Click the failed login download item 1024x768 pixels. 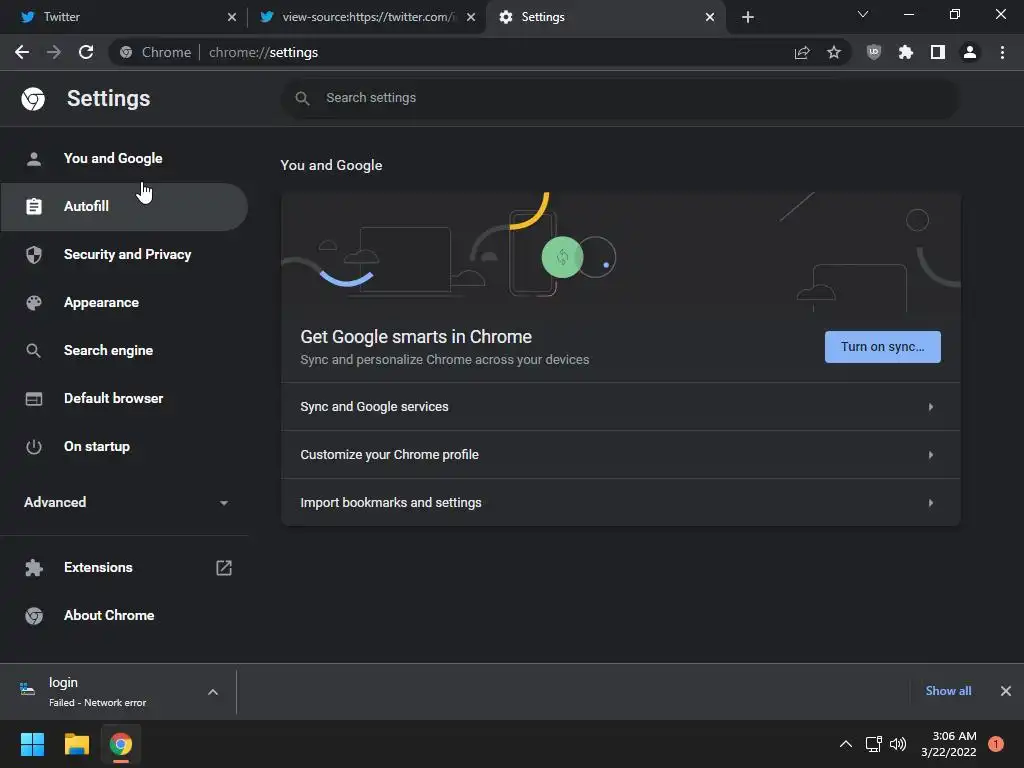tap(98, 692)
